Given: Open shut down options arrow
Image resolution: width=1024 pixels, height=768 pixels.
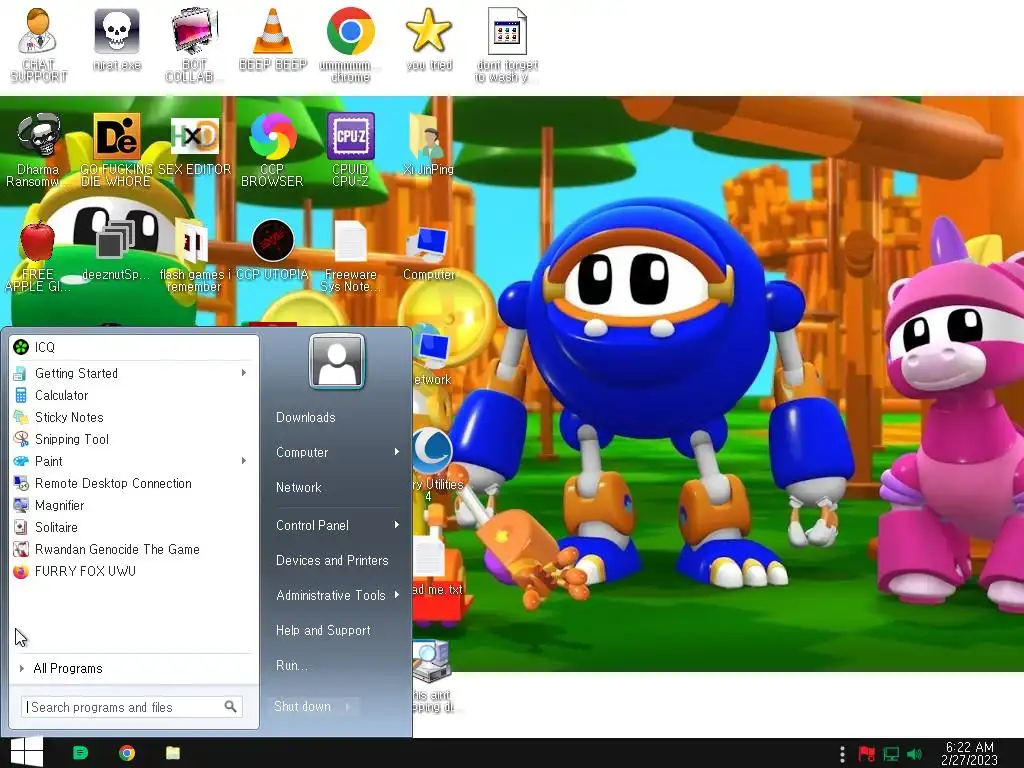Looking at the screenshot, I should coord(348,707).
